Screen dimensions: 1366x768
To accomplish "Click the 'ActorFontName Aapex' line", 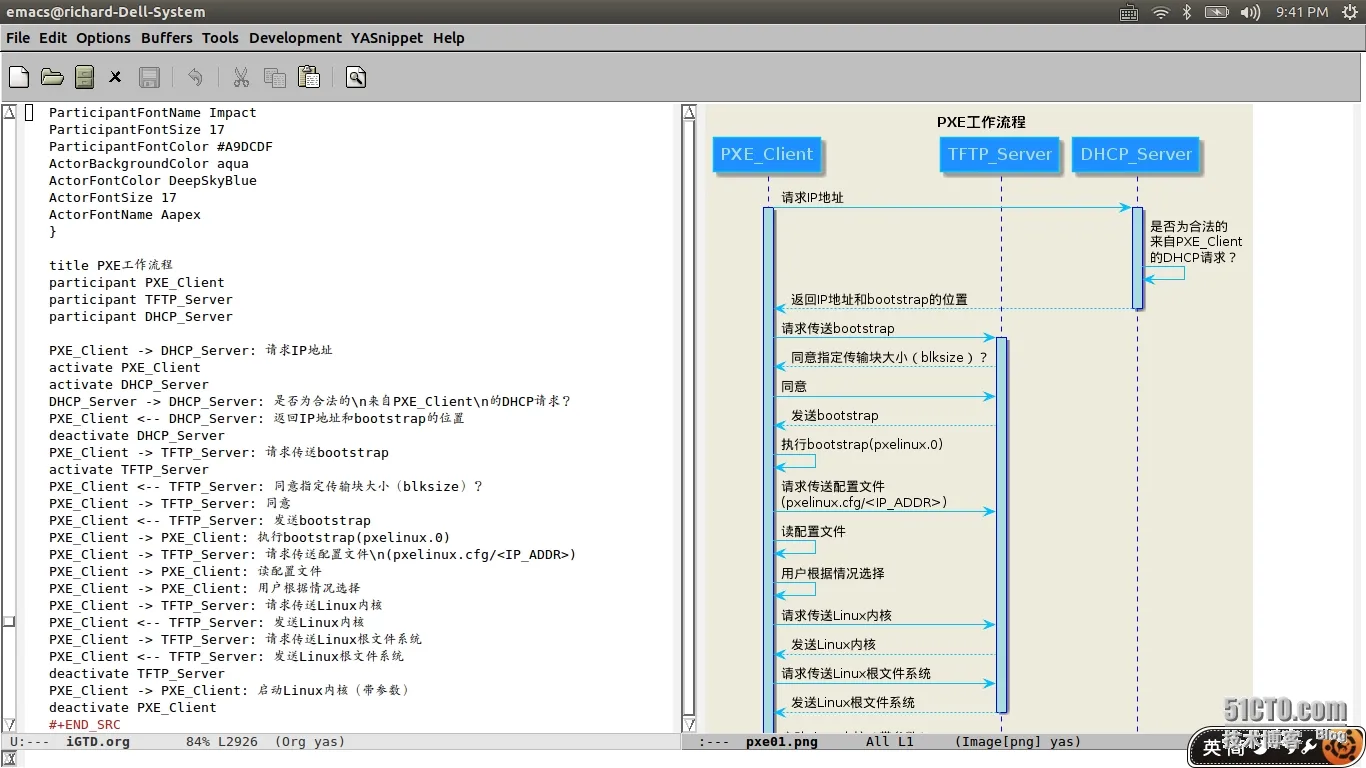I will tap(124, 215).
